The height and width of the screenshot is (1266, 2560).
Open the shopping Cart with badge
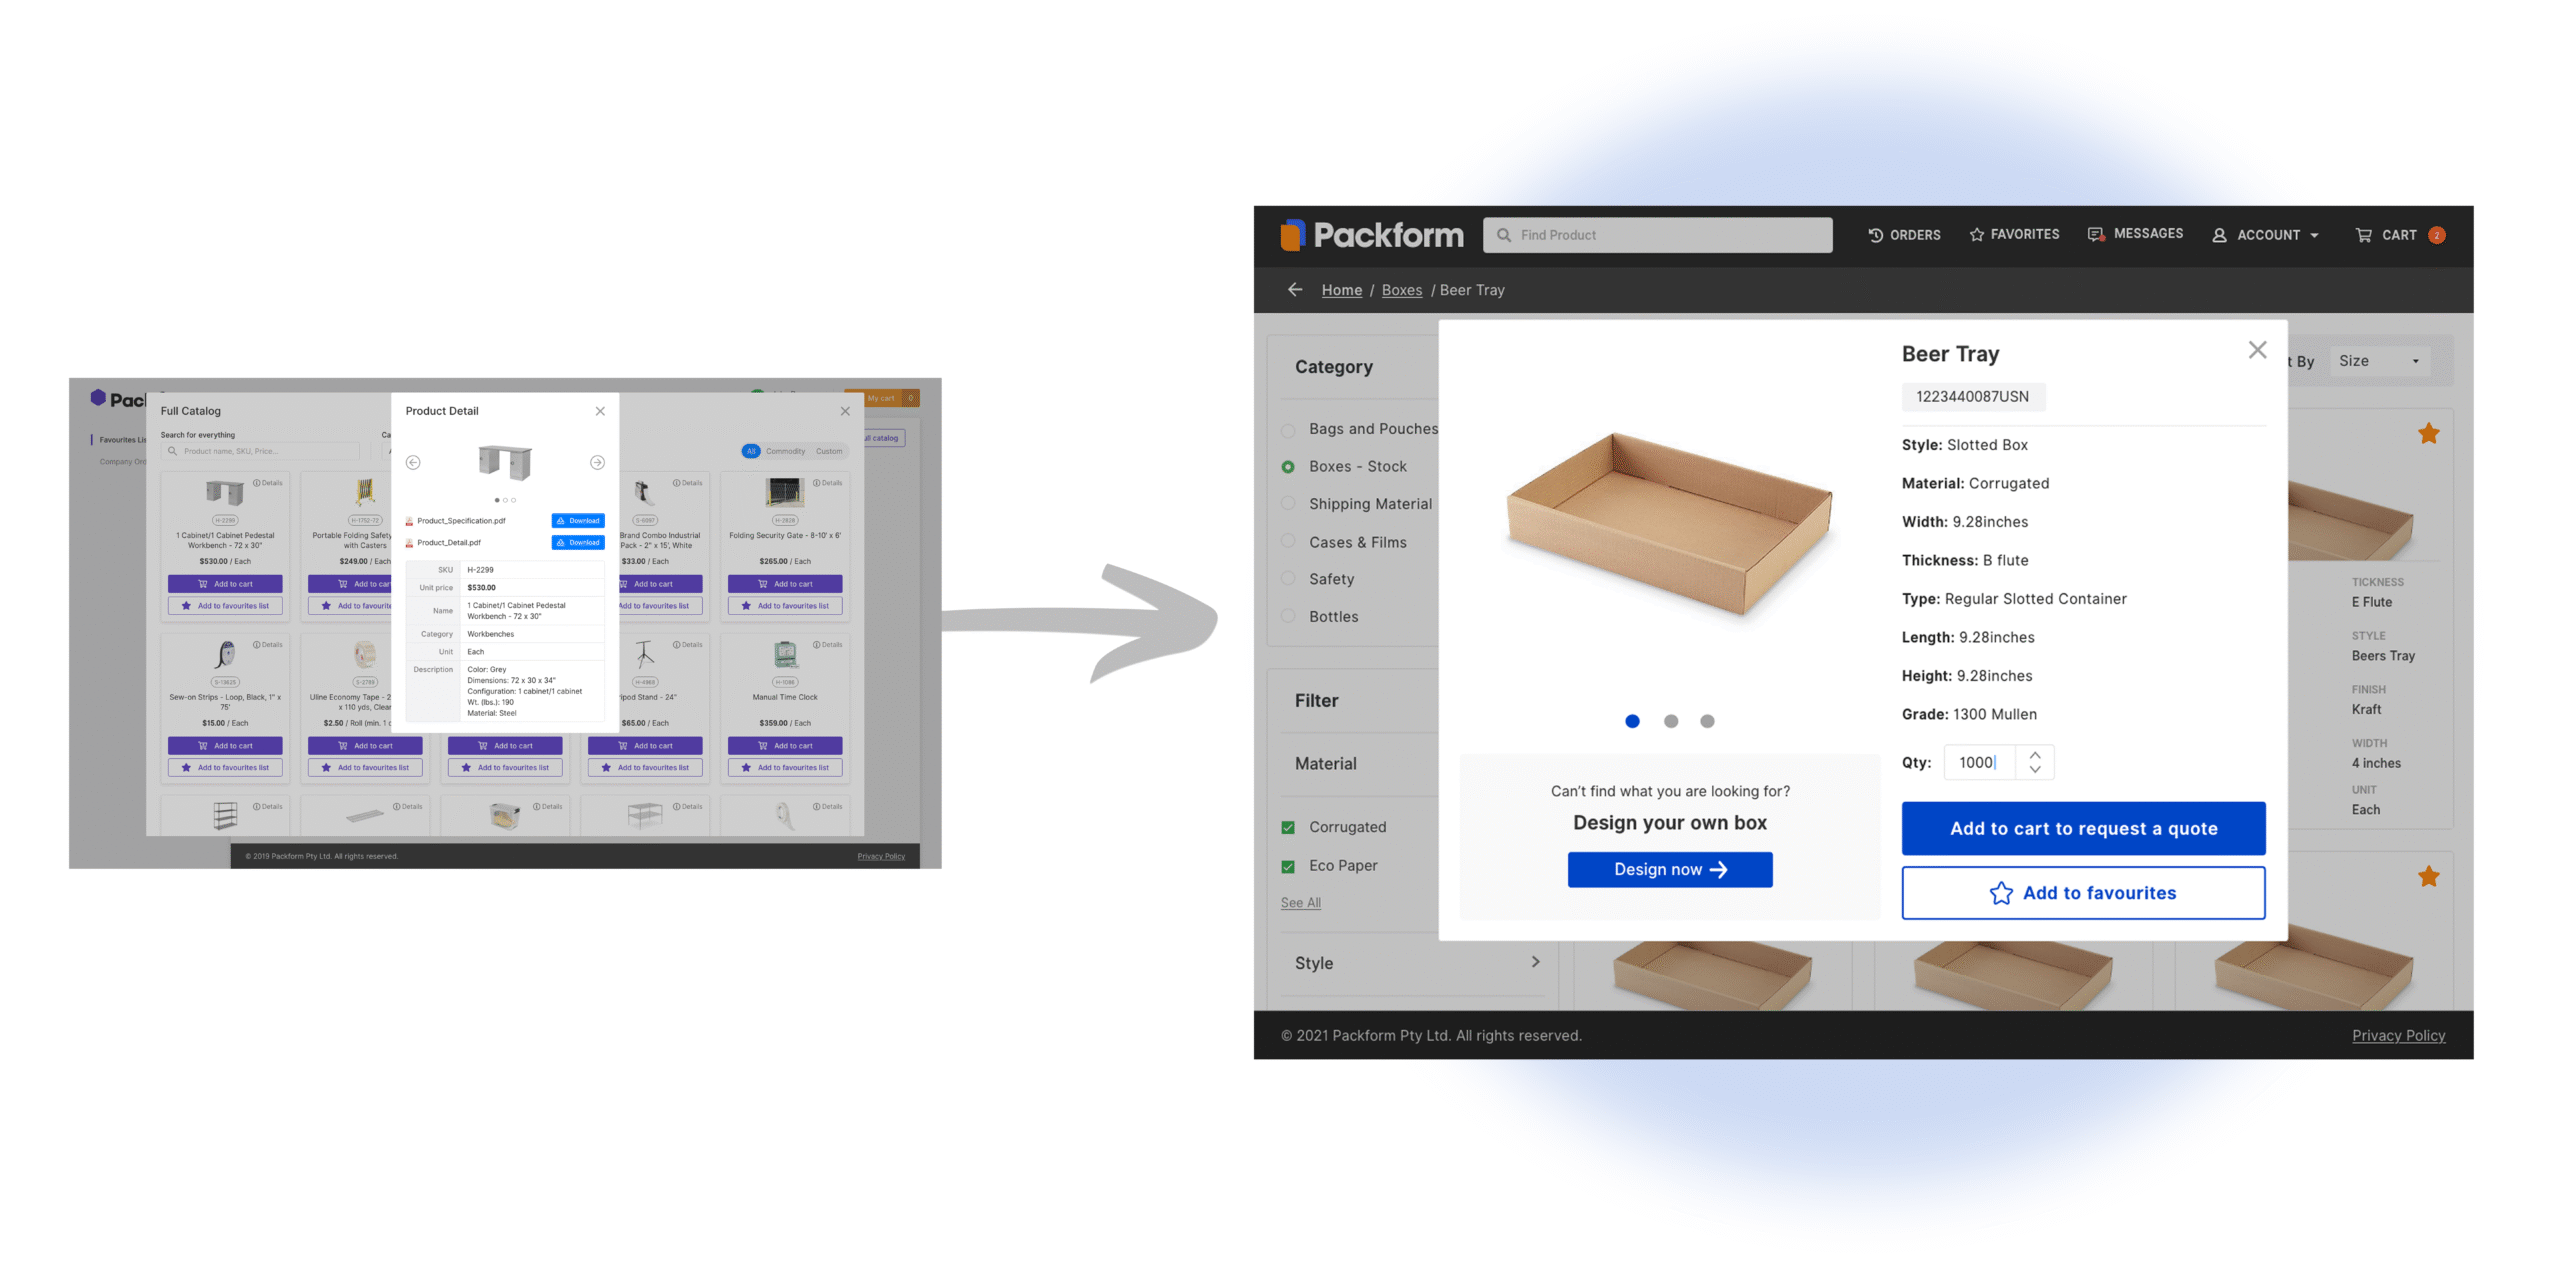click(2399, 235)
